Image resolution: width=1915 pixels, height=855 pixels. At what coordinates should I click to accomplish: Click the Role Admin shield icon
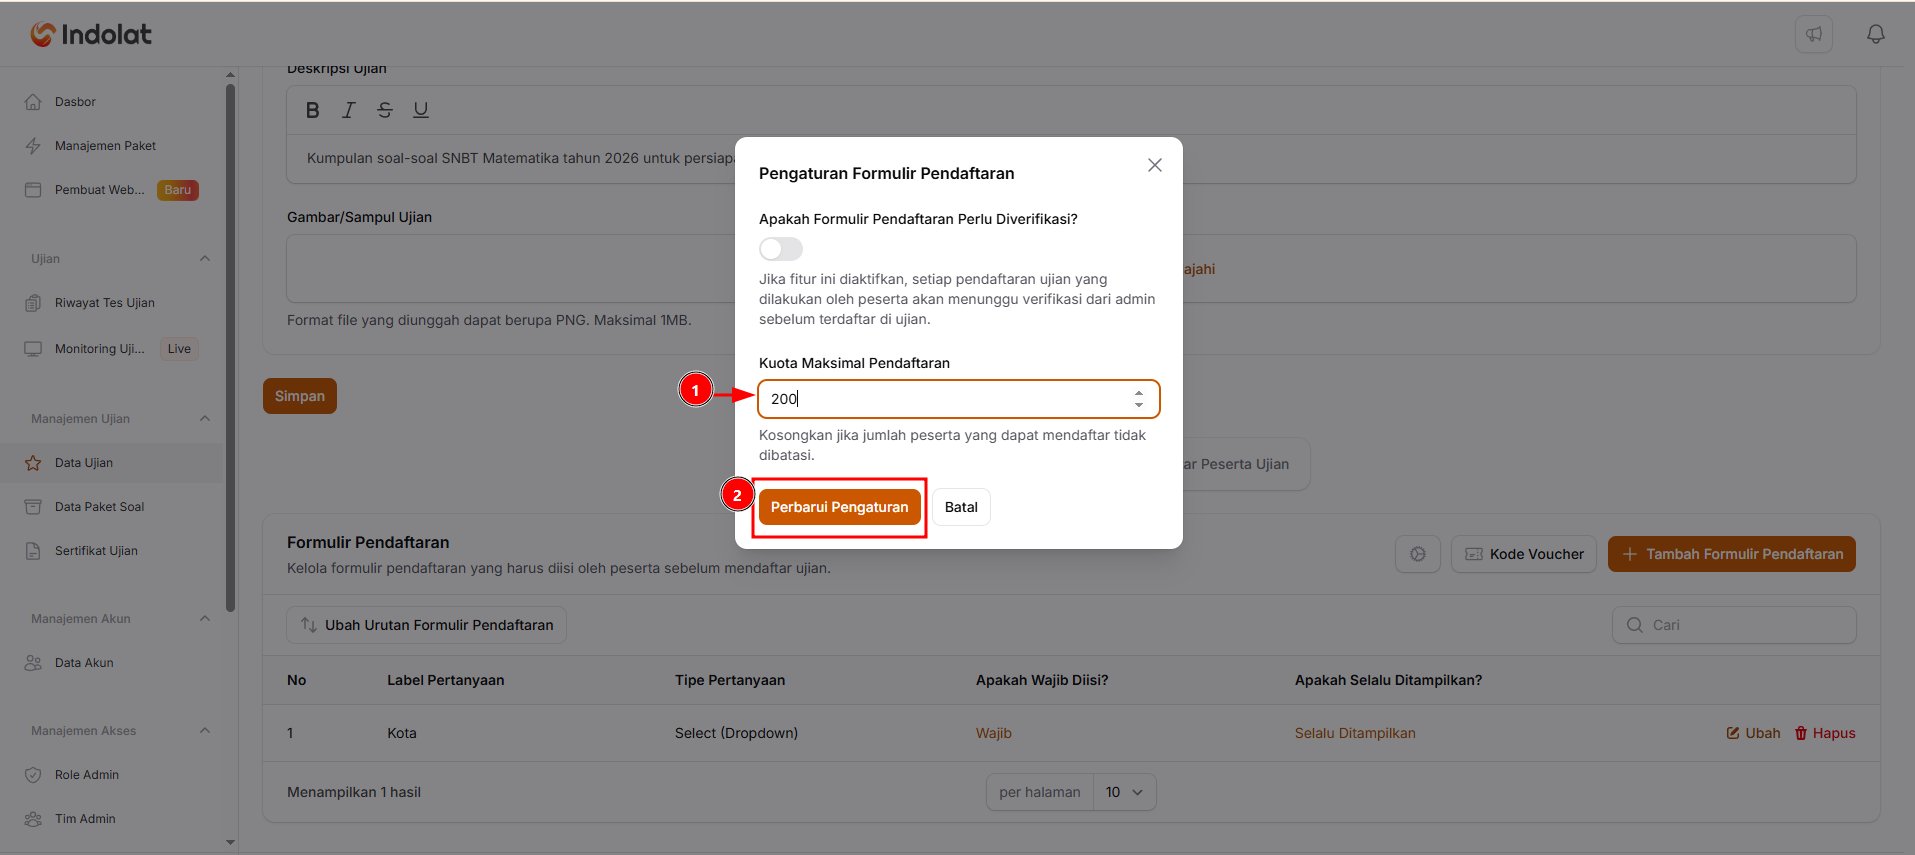(33, 775)
